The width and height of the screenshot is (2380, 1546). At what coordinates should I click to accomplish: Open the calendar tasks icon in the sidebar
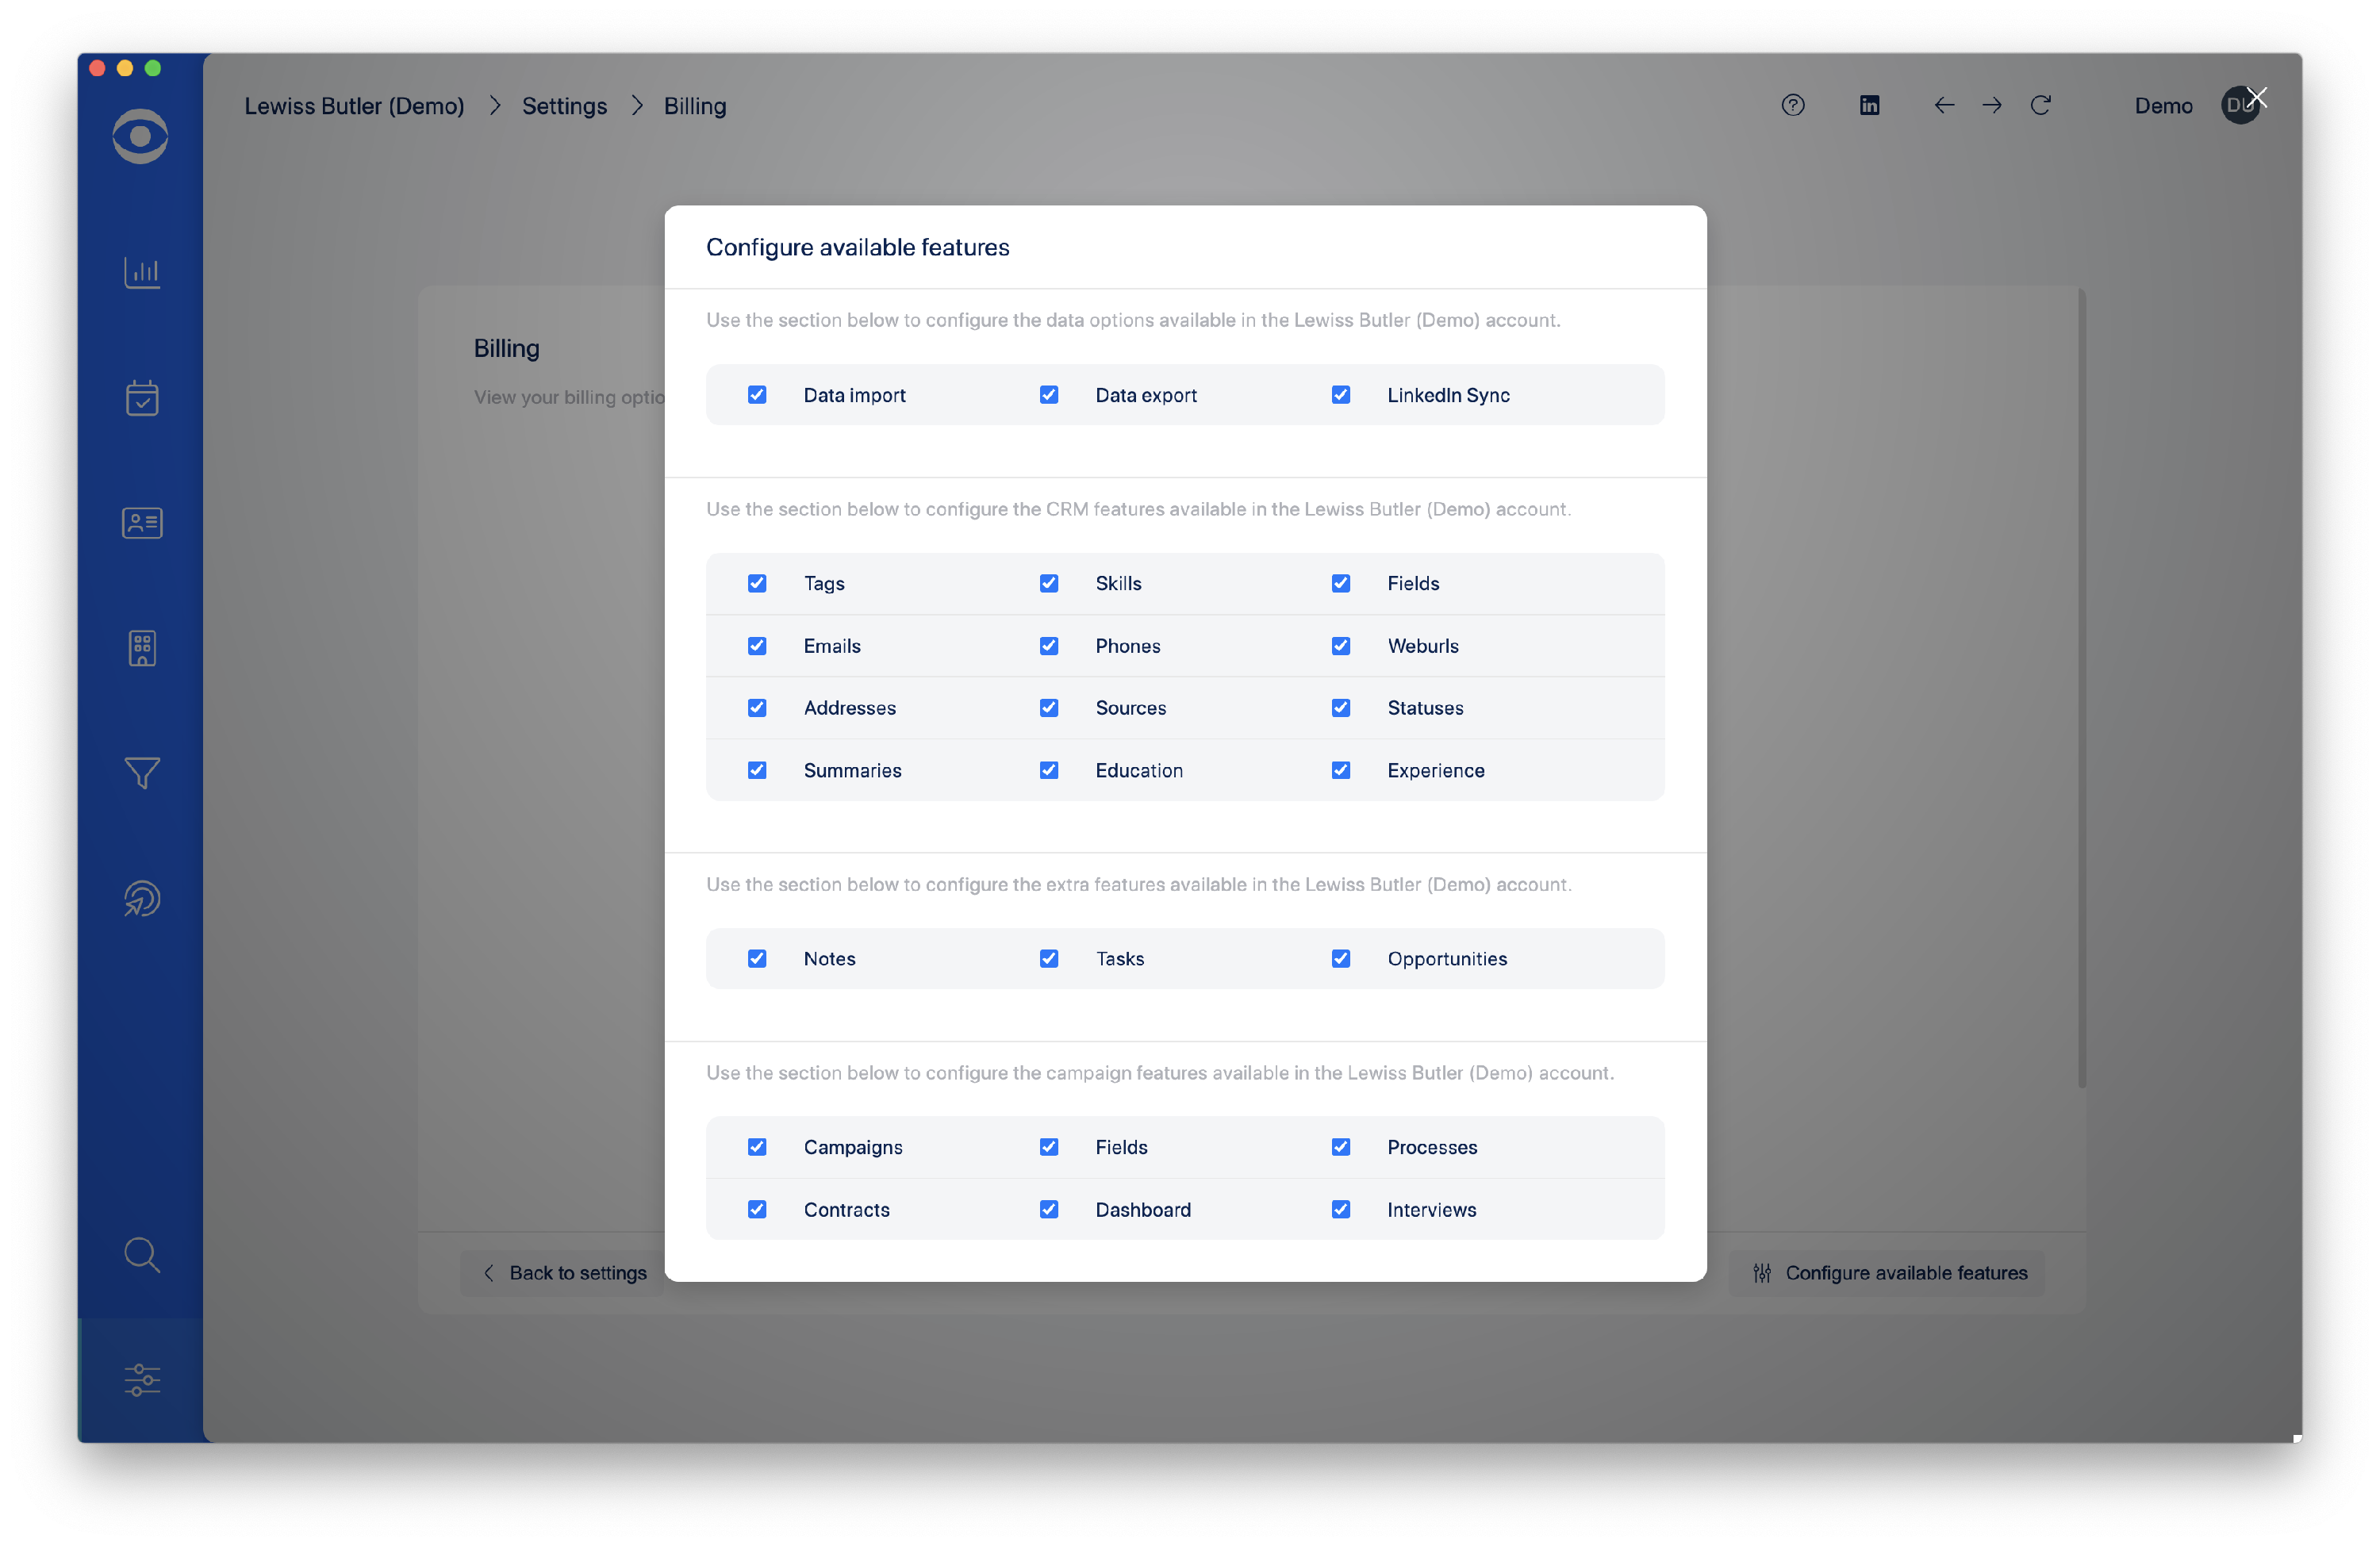141,398
